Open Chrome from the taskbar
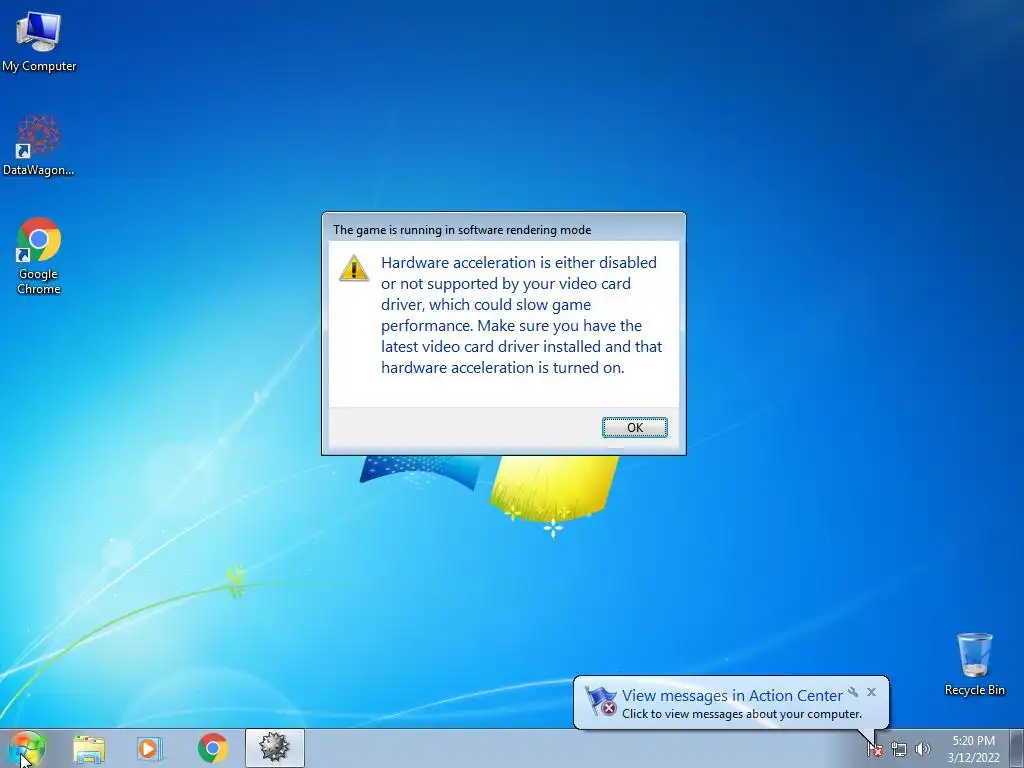This screenshot has height=768, width=1024. [212, 748]
